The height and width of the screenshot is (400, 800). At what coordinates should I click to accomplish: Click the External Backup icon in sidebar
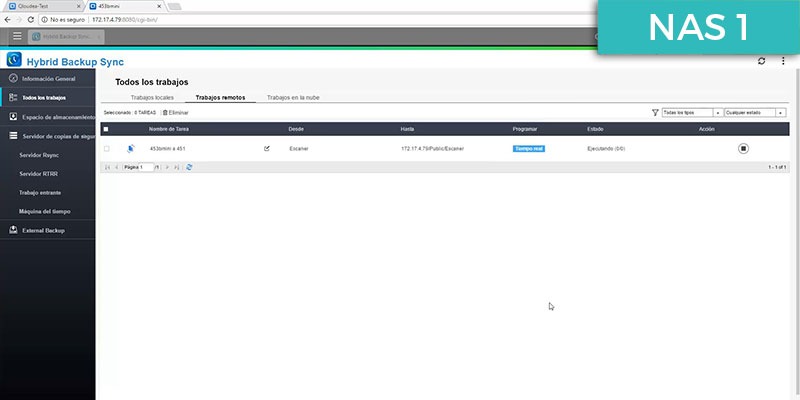pos(13,230)
